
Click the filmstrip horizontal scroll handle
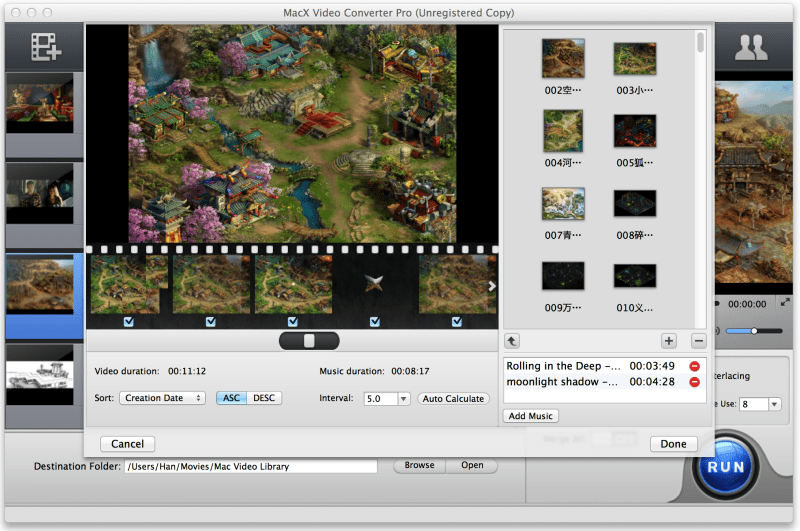point(309,341)
